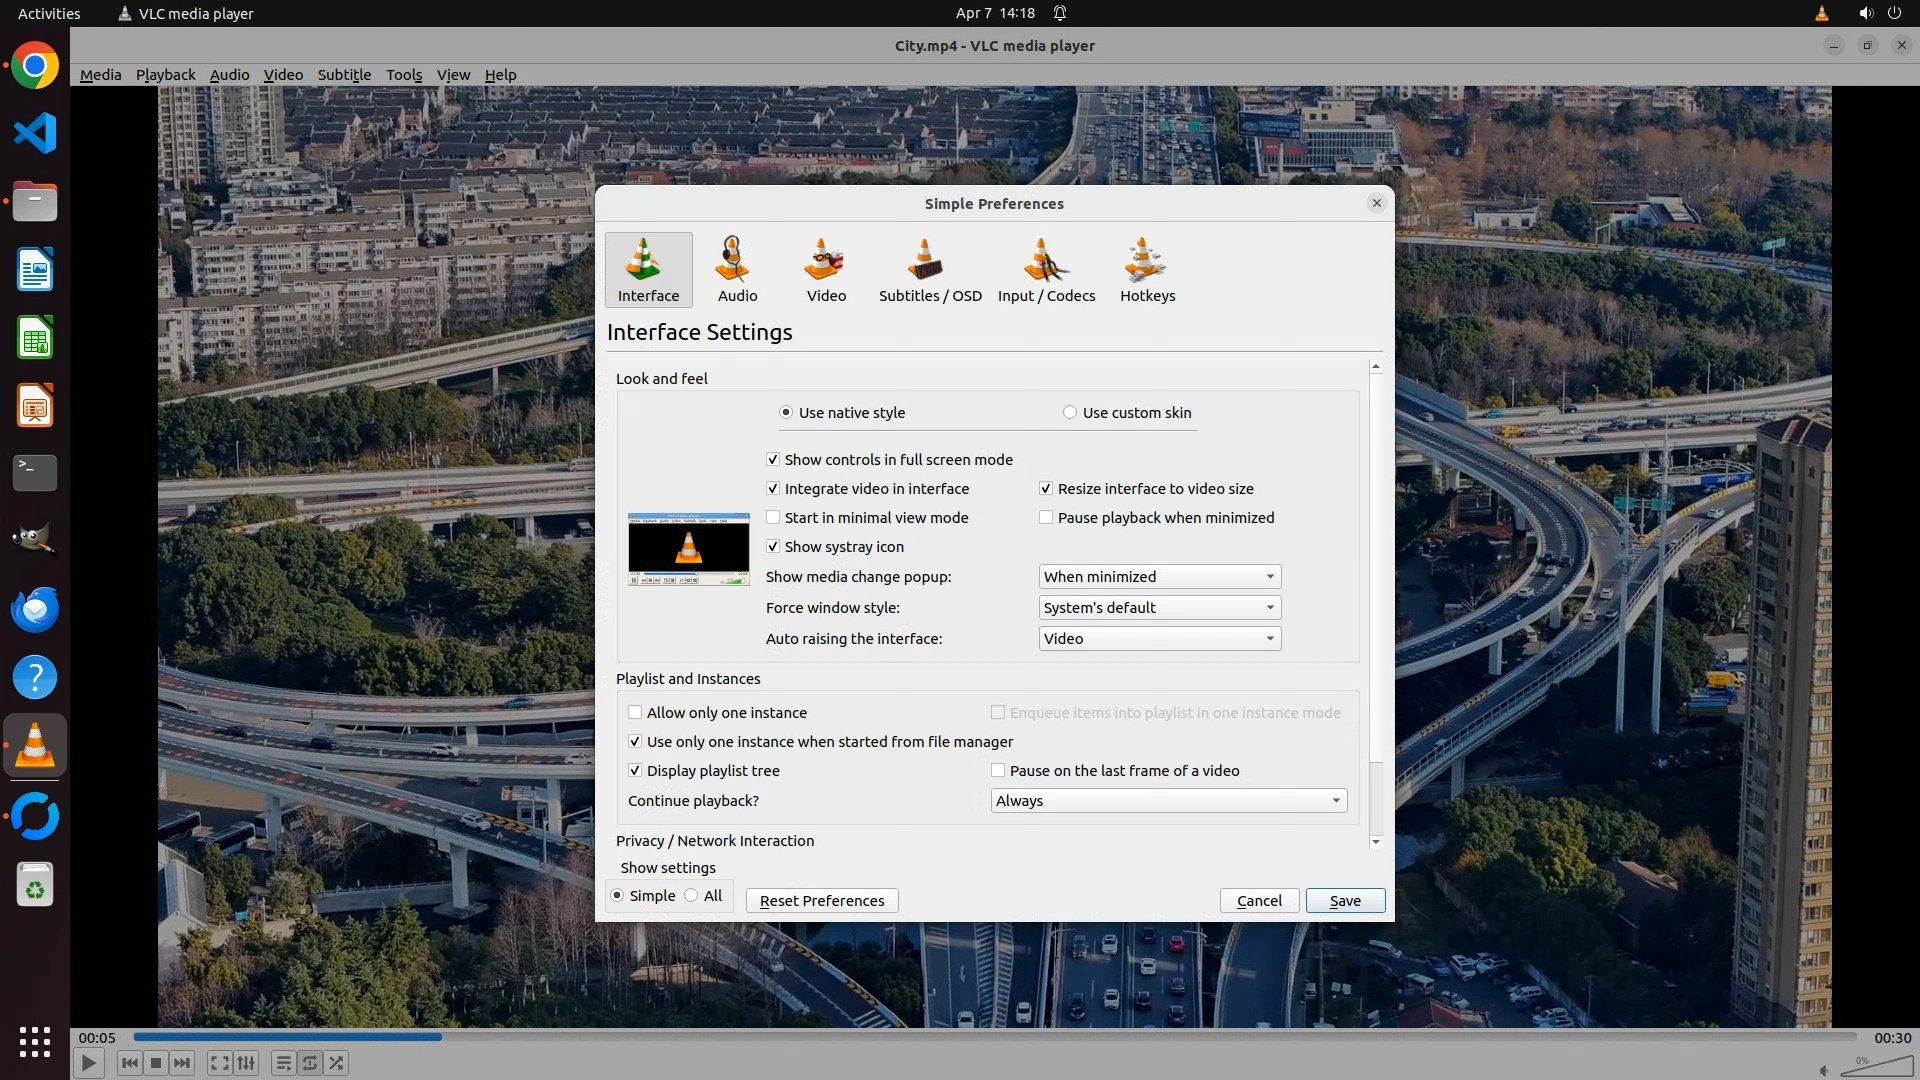
Task: Open the Force window style dropdown
Action: point(1159,608)
